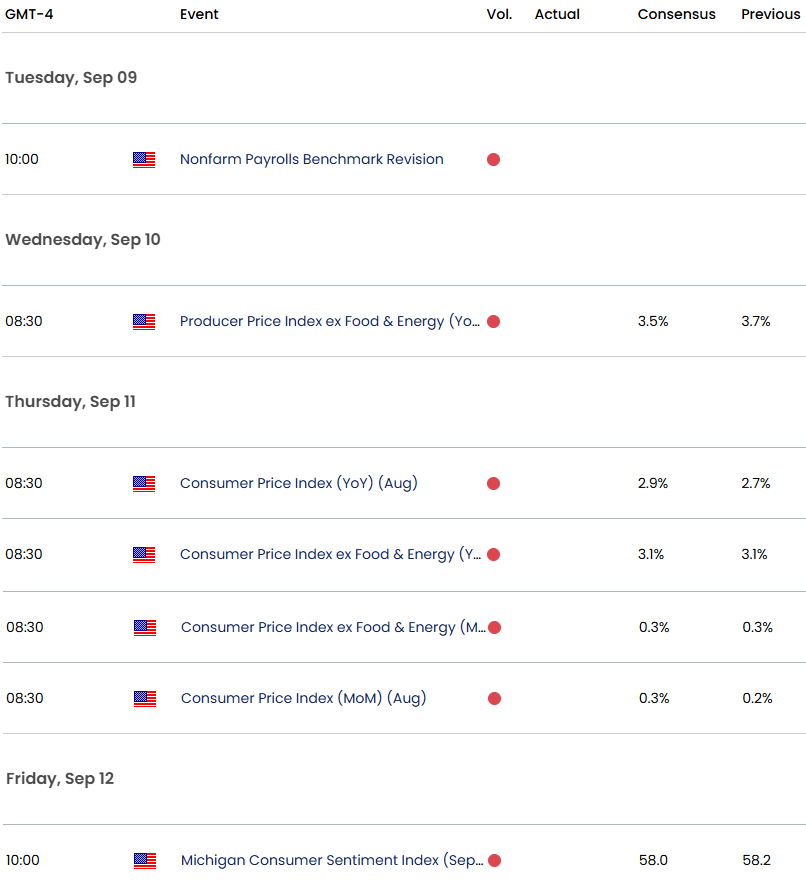The width and height of the screenshot is (806, 880).
Task: Click US flag beside Nonfarm Payrolls row
Action: [144, 160]
